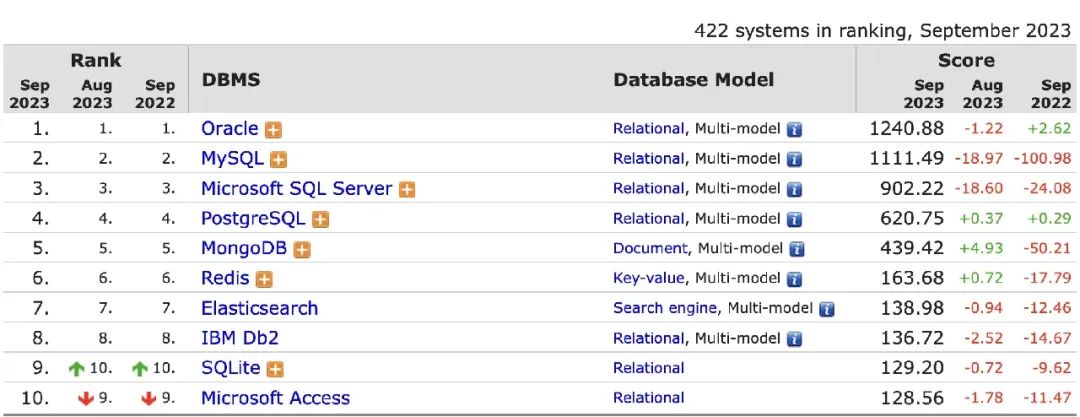Screen dimensions: 1080x417
Task: Follow Relational link in Microsoft SQL Server row
Action: pyautogui.click(x=648, y=189)
